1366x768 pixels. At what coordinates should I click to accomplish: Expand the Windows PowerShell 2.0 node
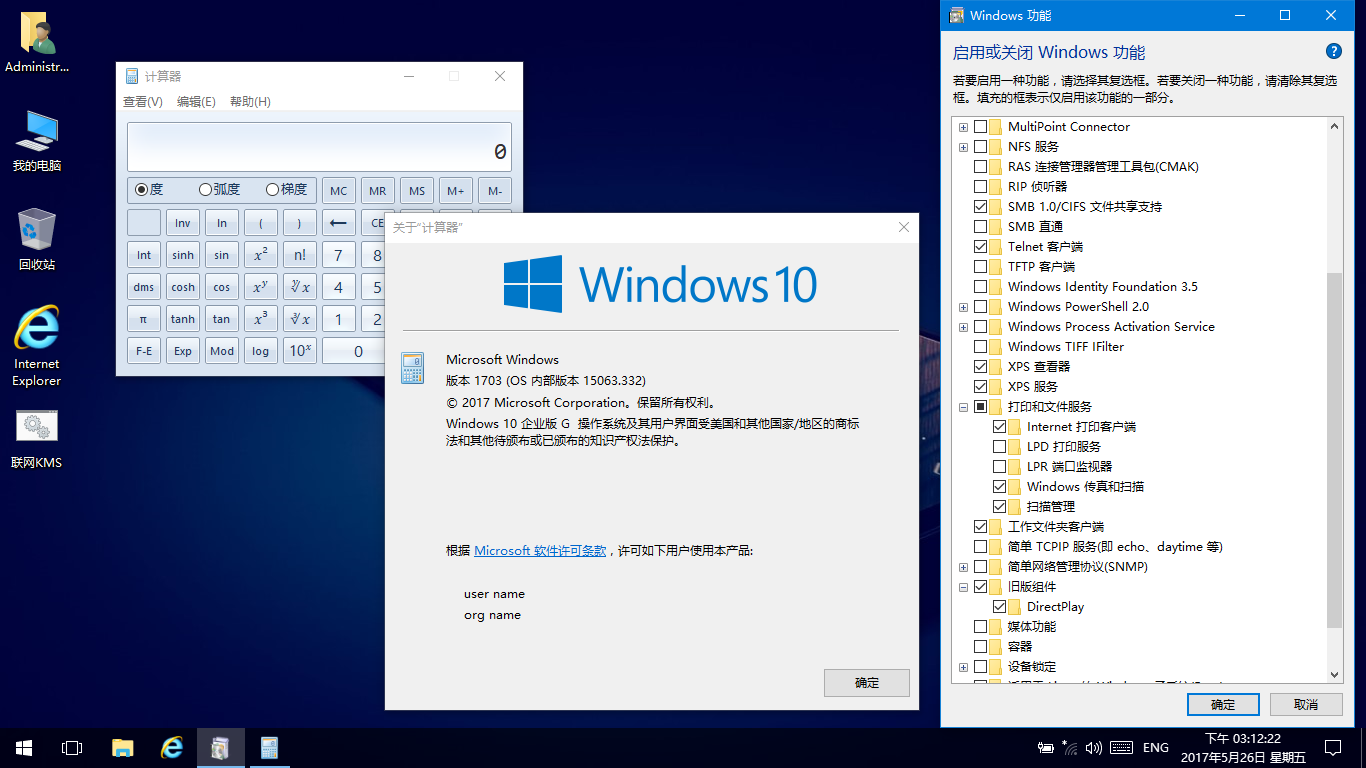point(964,307)
